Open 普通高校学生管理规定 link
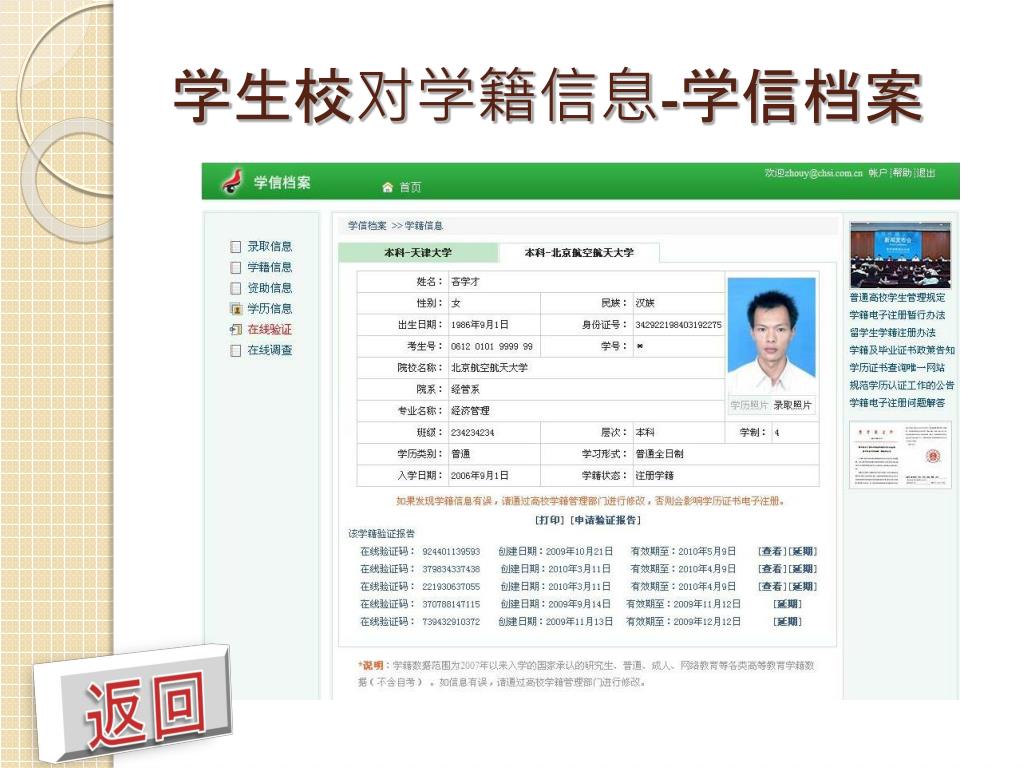The height and width of the screenshot is (768, 1024). (x=897, y=298)
